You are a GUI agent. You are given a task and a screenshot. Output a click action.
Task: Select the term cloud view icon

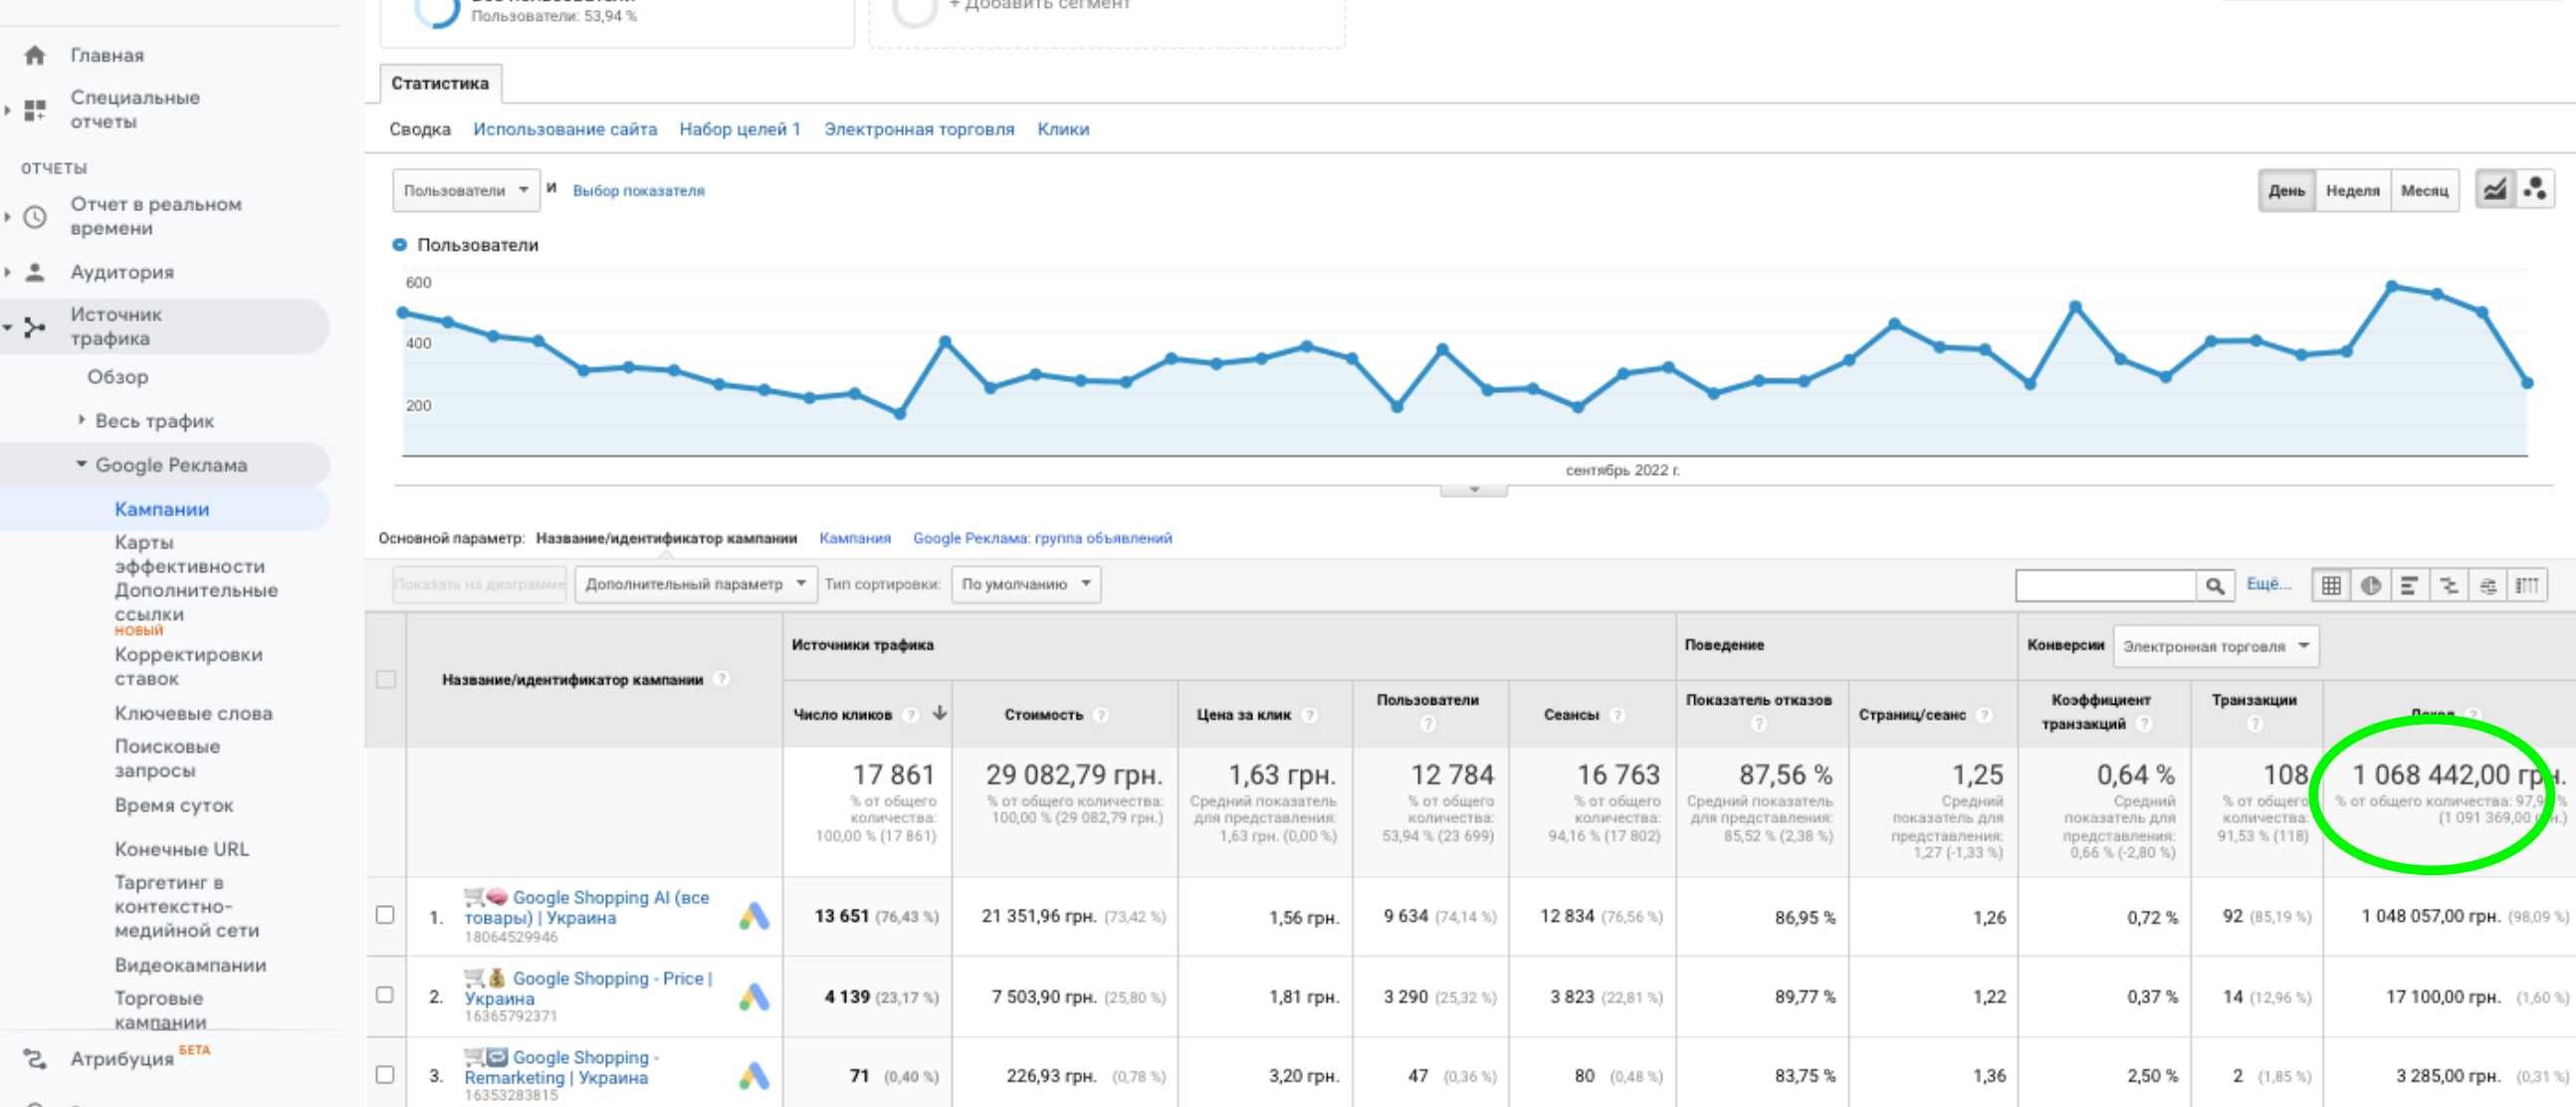[2488, 586]
